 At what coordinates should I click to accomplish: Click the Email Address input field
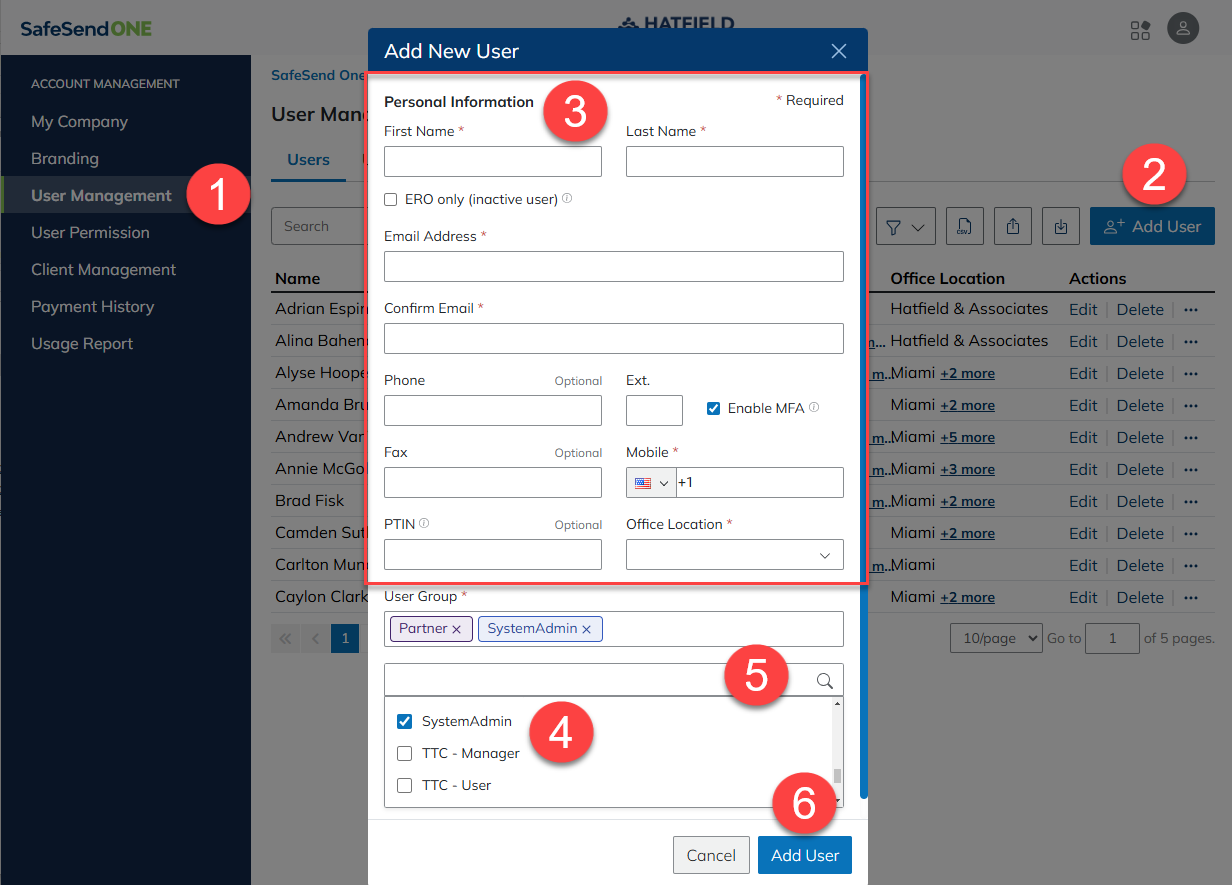coord(613,267)
